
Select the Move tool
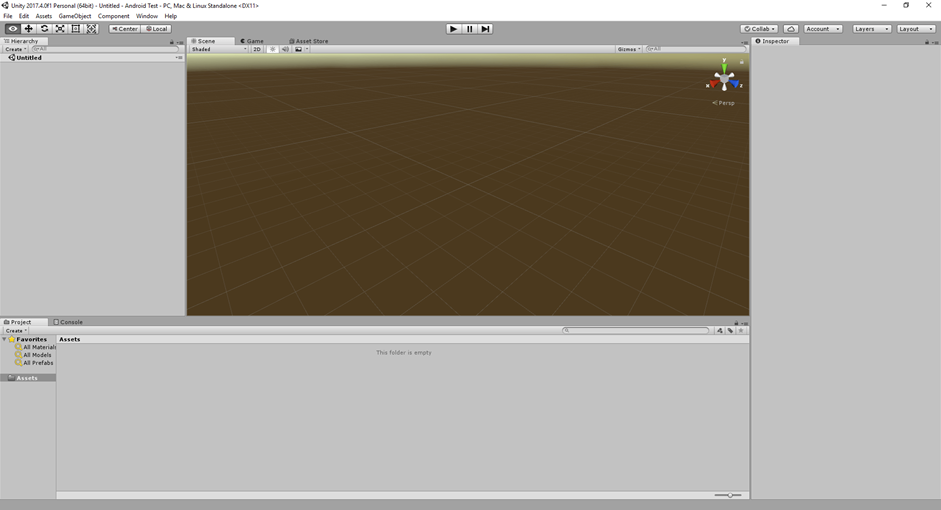point(29,29)
